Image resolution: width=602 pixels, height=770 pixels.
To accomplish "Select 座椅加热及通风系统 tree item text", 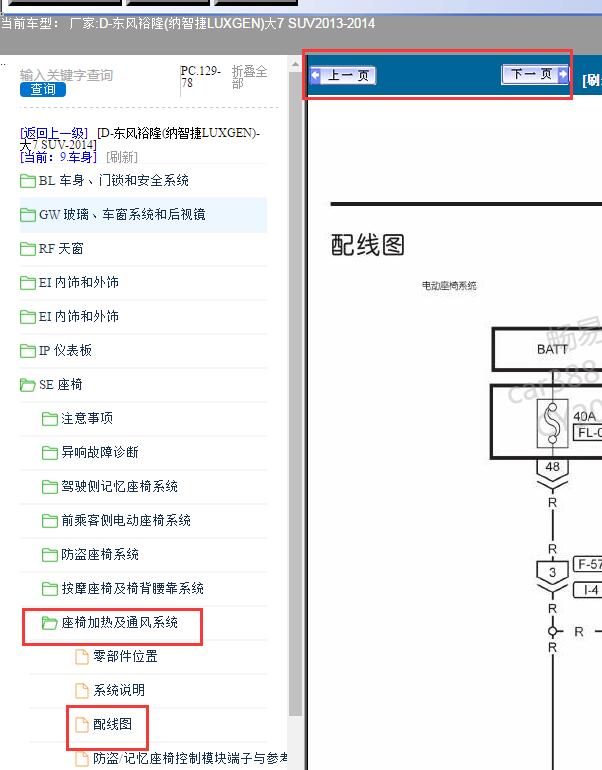I will tap(119, 623).
